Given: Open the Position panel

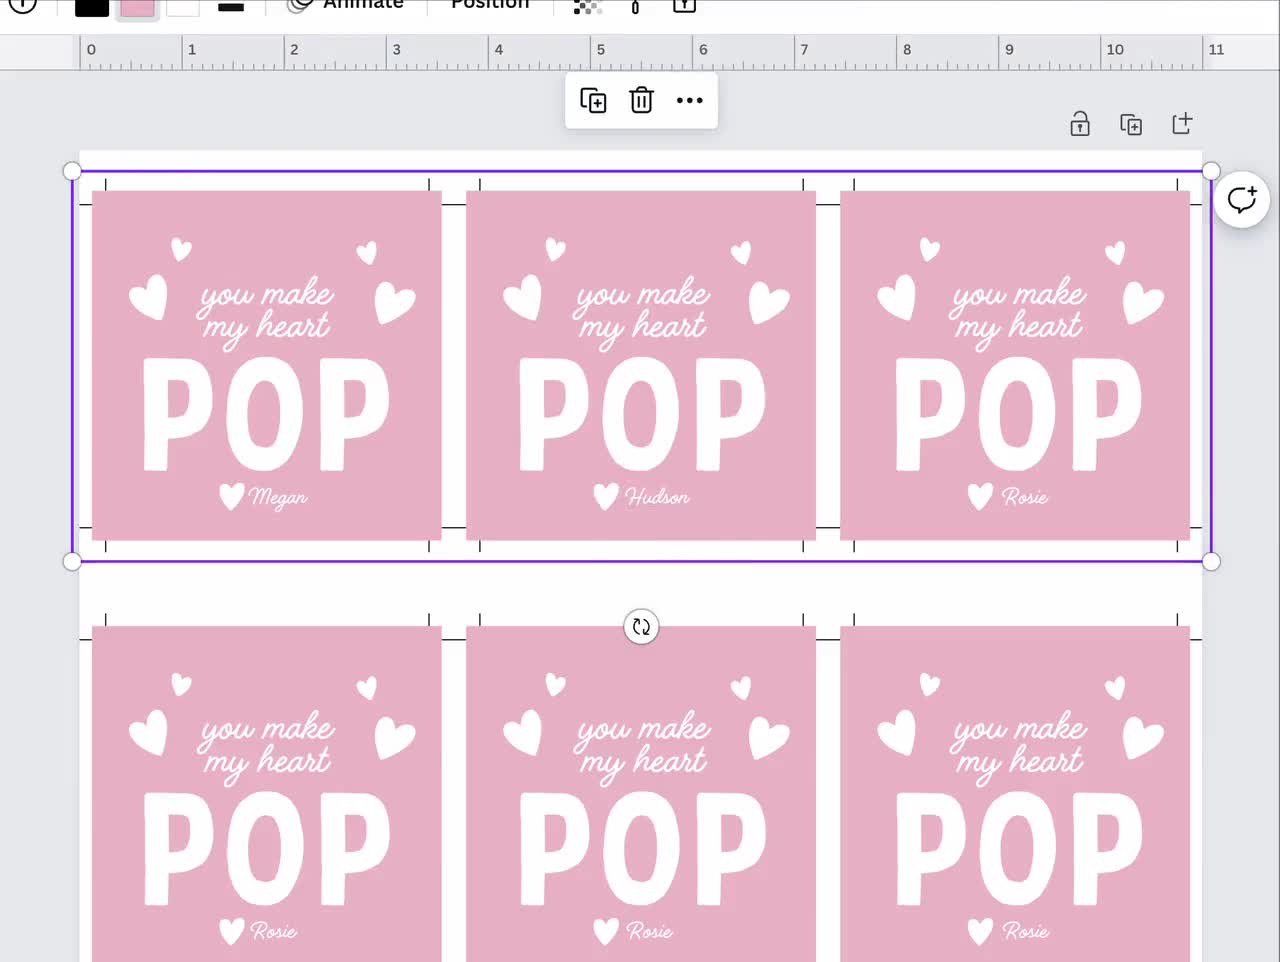Looking at the screenshot, I should [489, 6].
